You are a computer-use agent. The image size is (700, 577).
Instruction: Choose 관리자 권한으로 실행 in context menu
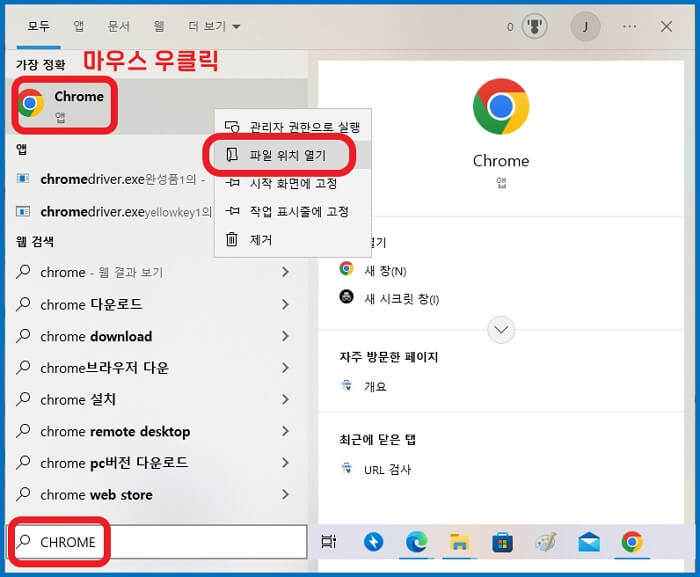pos(293,127)
